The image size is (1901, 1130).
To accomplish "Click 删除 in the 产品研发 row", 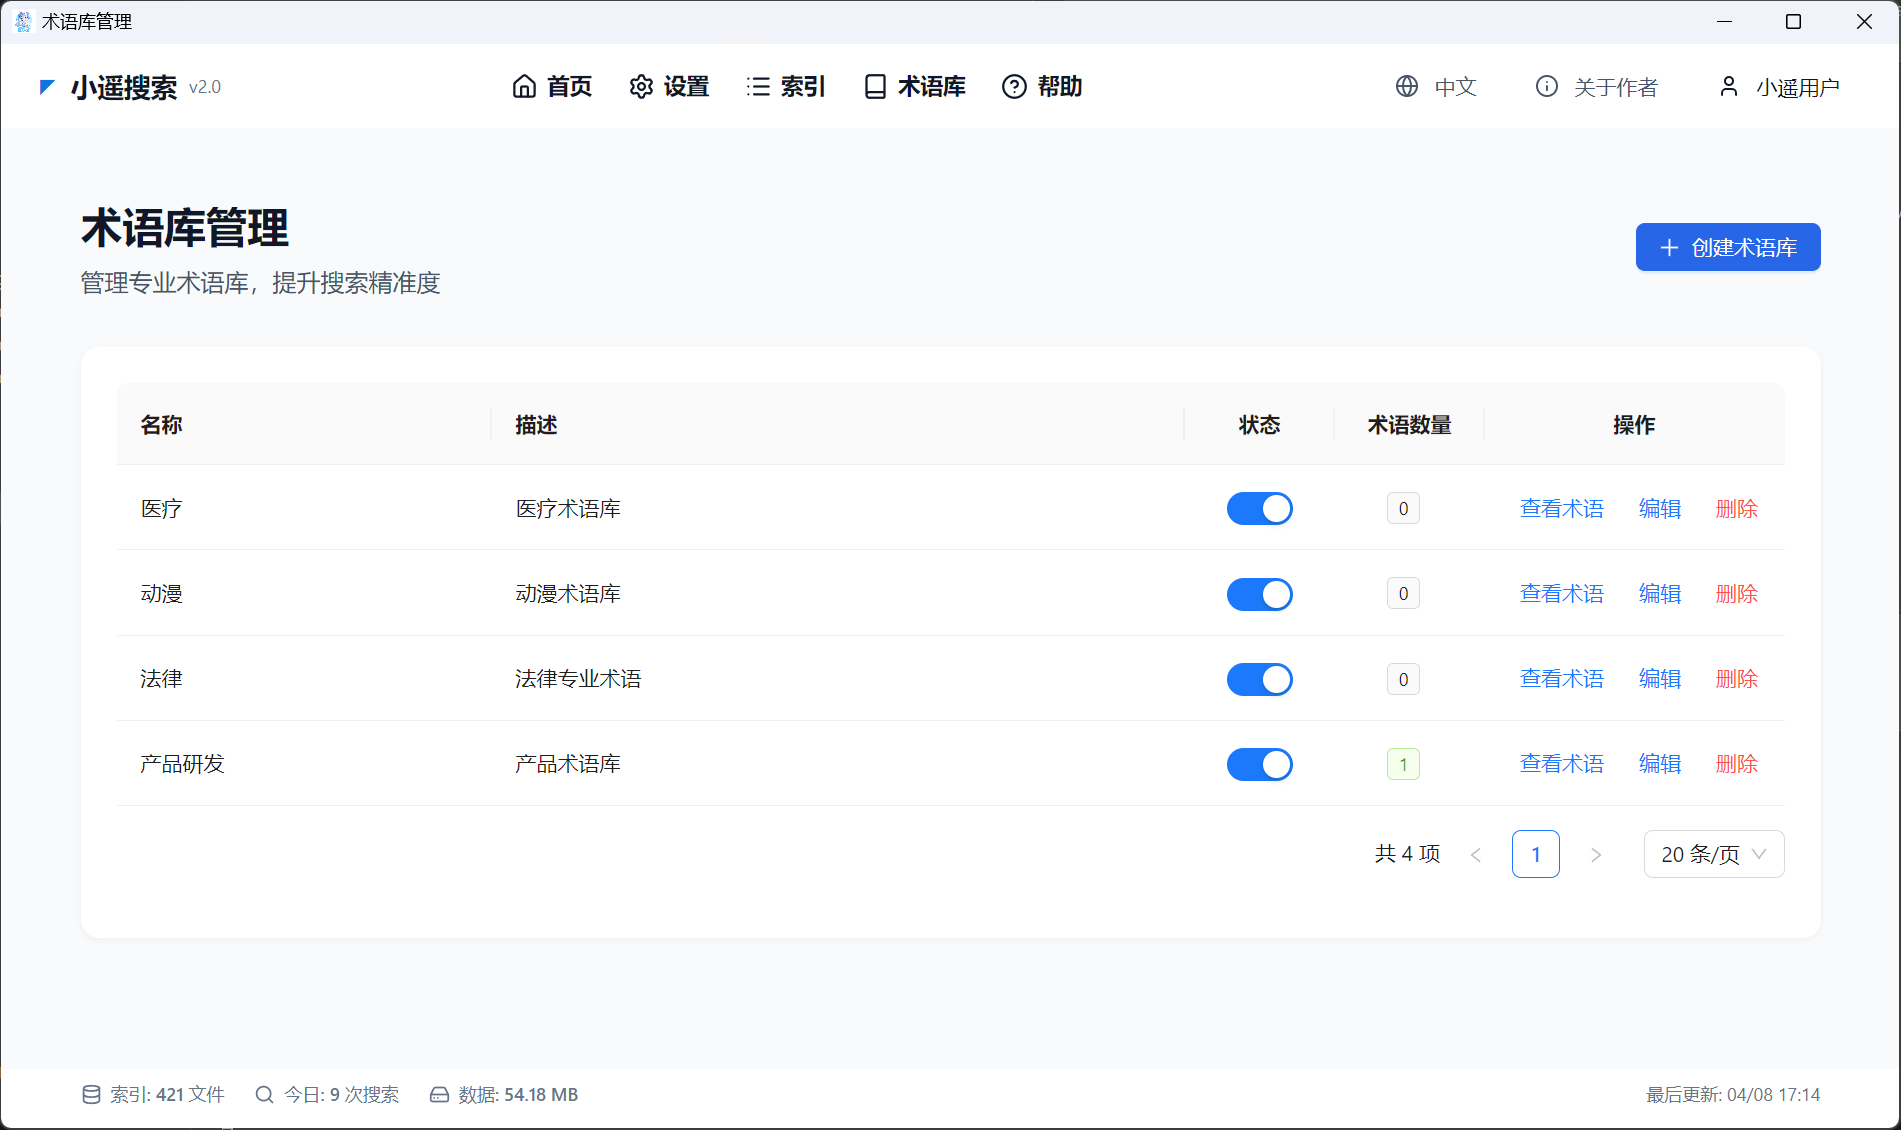I will tap(1737, 764).
